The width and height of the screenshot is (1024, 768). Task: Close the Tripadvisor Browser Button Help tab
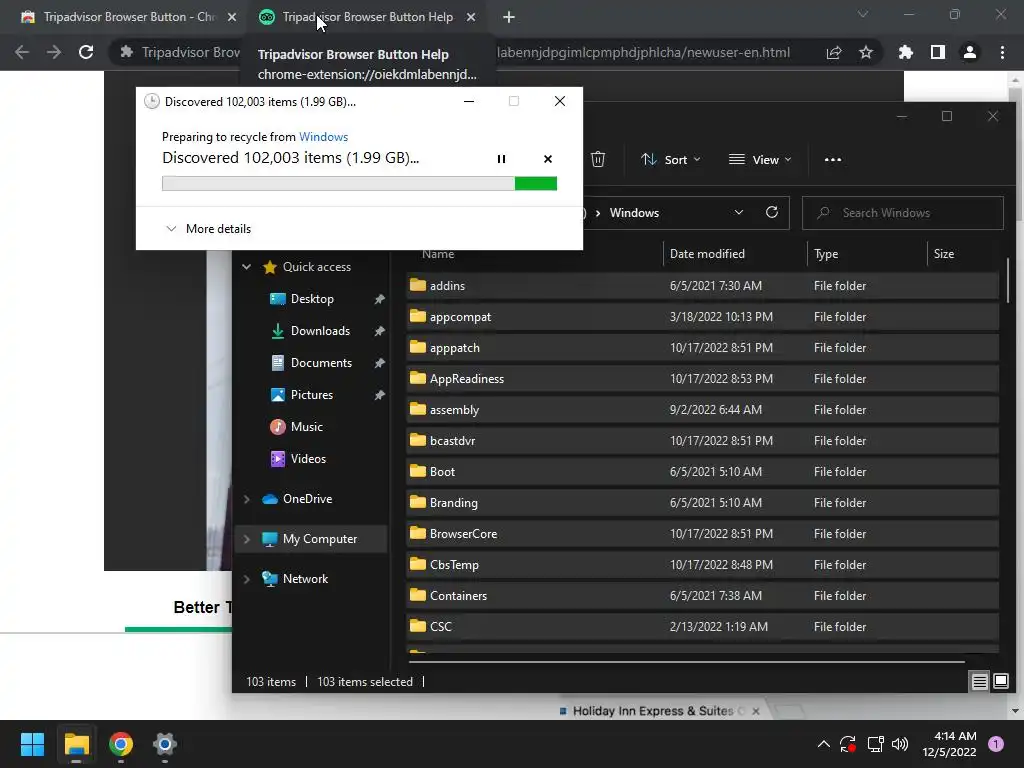click(471, 17)
